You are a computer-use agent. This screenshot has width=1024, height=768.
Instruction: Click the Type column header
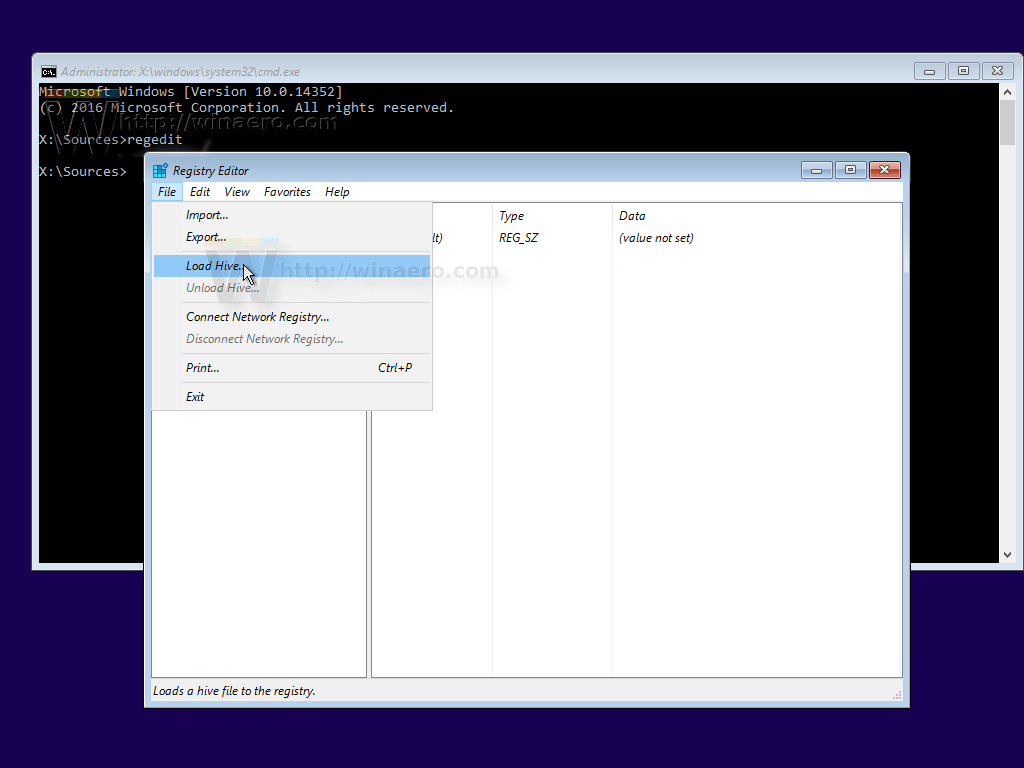click(x=511, y=215)
